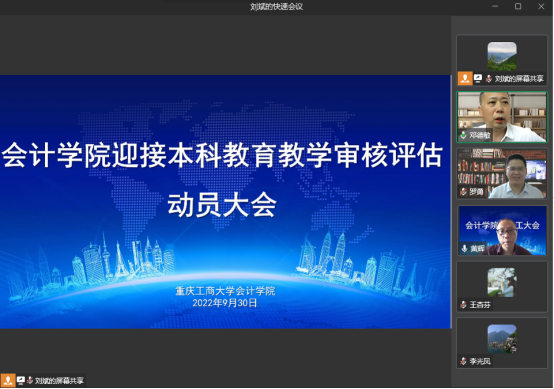Click the 刘斌的屏幕共享 label at bottom-left
The width and height of the screenshot is (554, 389).
(59, 381)
